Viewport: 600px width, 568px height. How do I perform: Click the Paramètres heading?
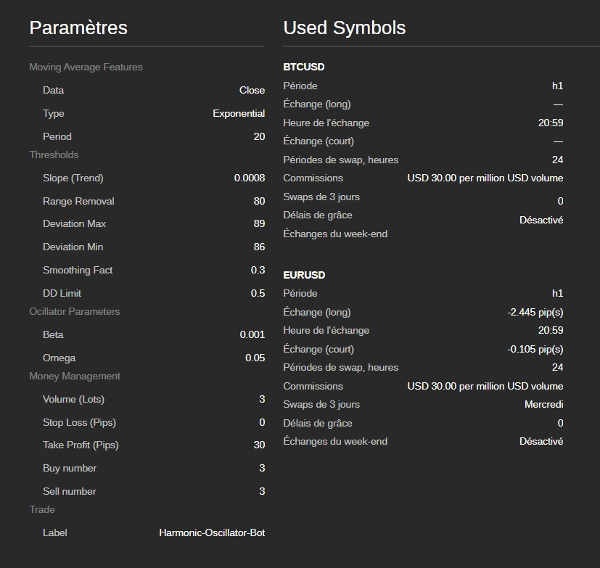tap(78, 28)
